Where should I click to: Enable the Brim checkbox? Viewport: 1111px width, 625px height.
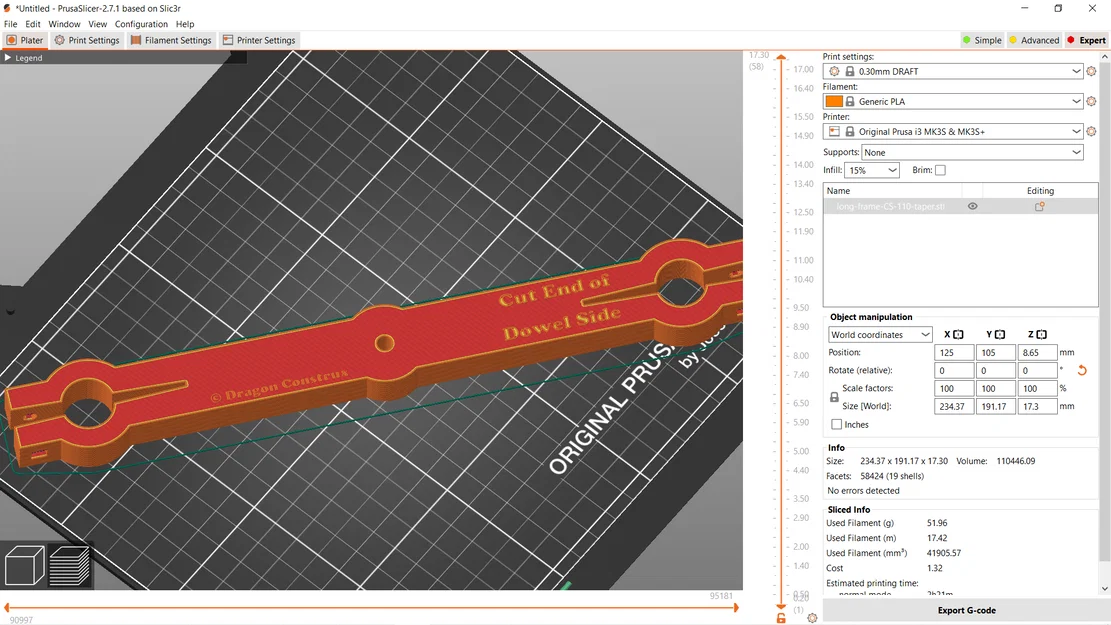pos(940,170)
